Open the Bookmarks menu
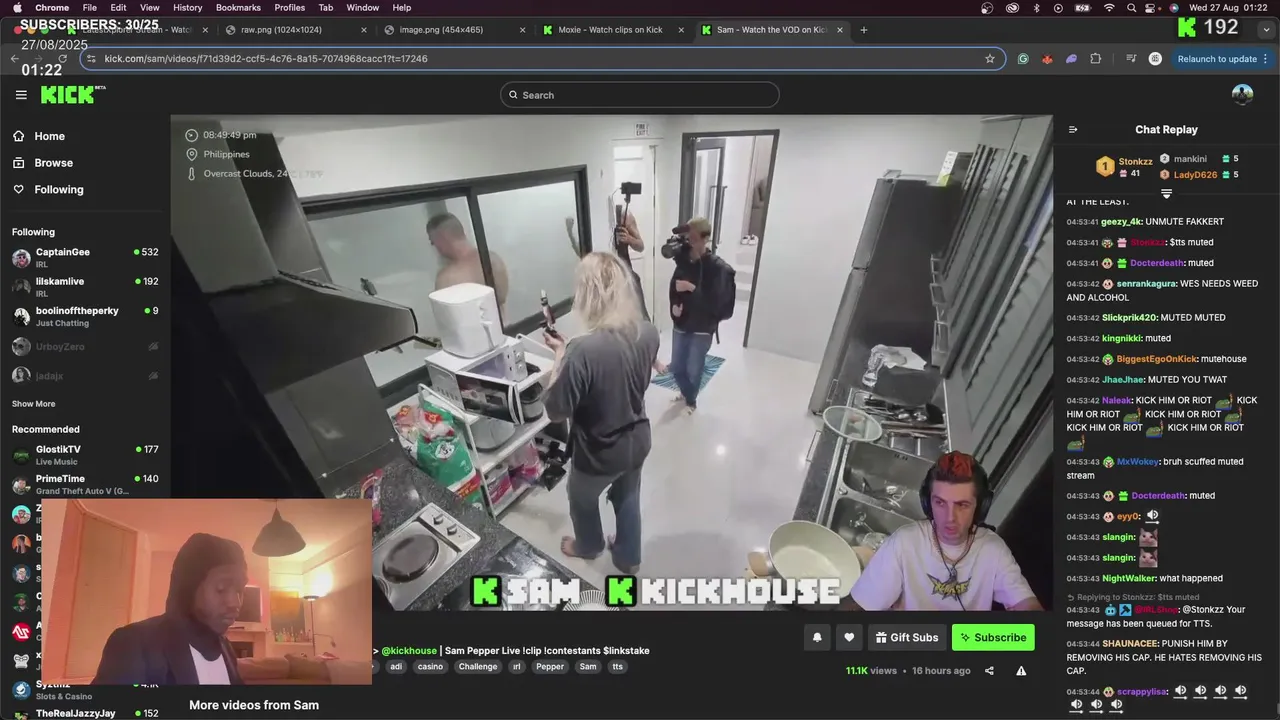 tap(238, 7)
